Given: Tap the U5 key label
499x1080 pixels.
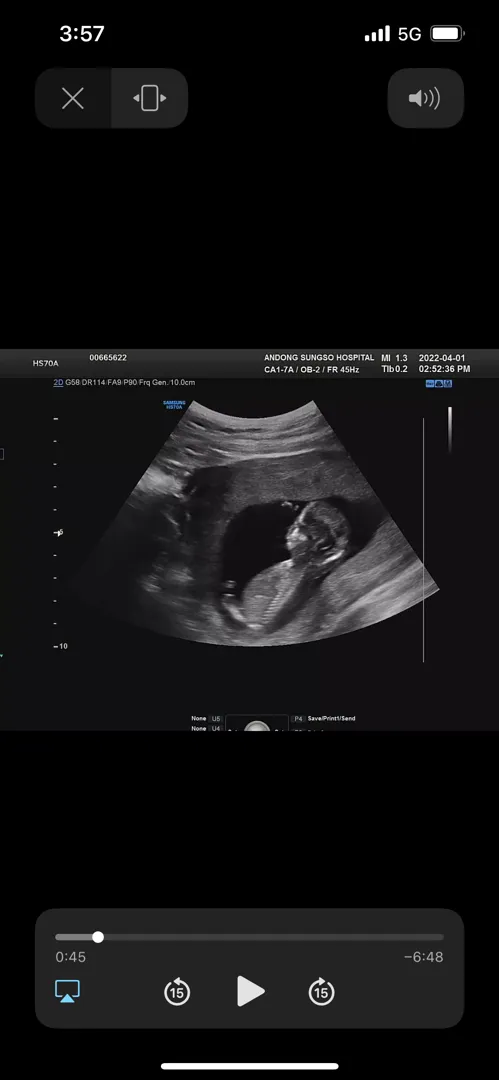Looking at the screenshot, I should (216, 718).
